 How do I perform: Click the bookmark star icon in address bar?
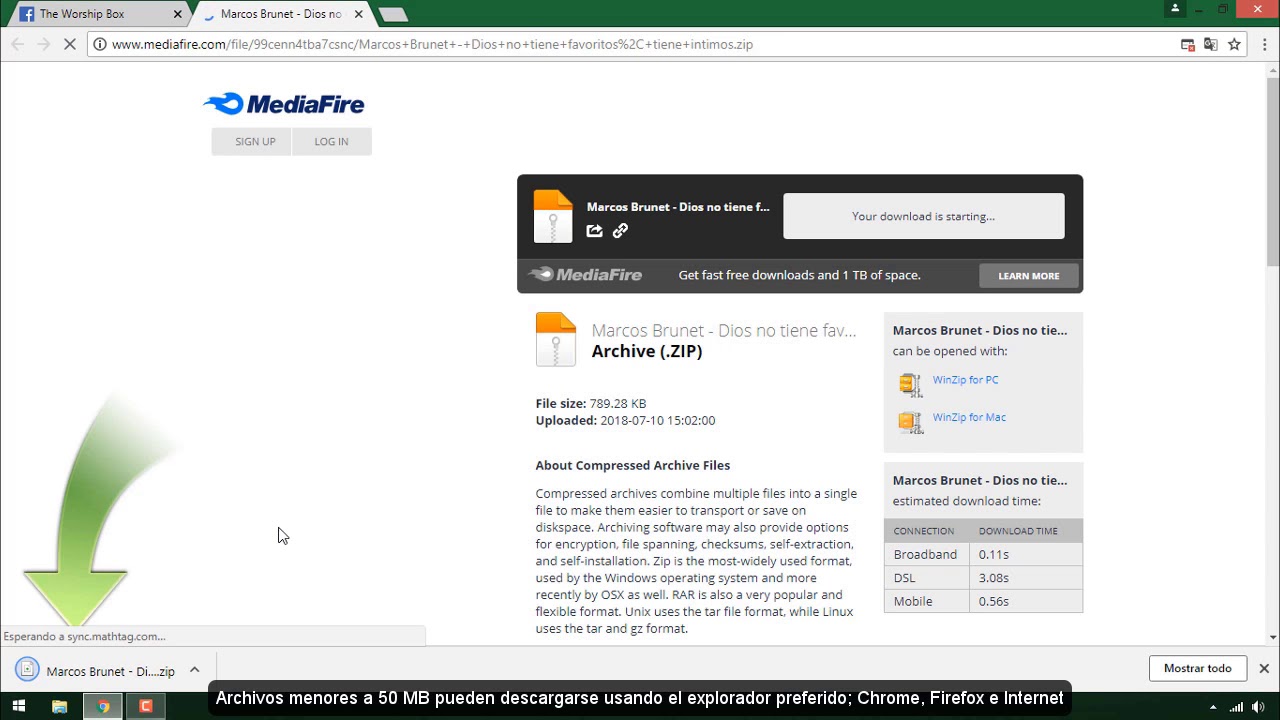(1234, 44)
